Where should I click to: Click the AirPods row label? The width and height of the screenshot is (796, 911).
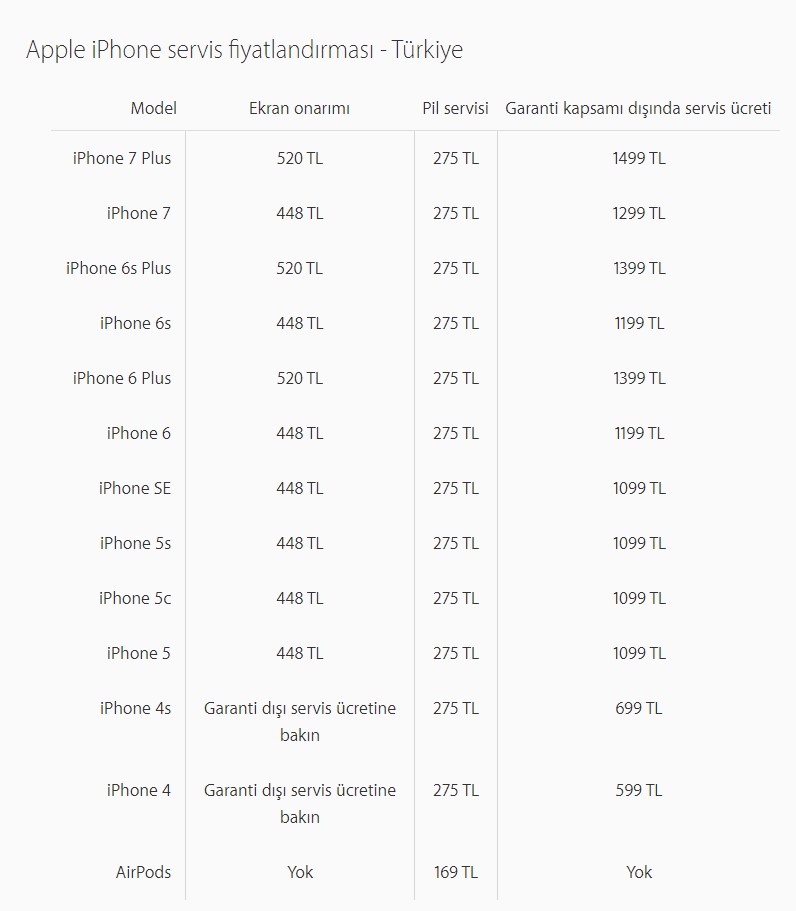click(144, 872)
